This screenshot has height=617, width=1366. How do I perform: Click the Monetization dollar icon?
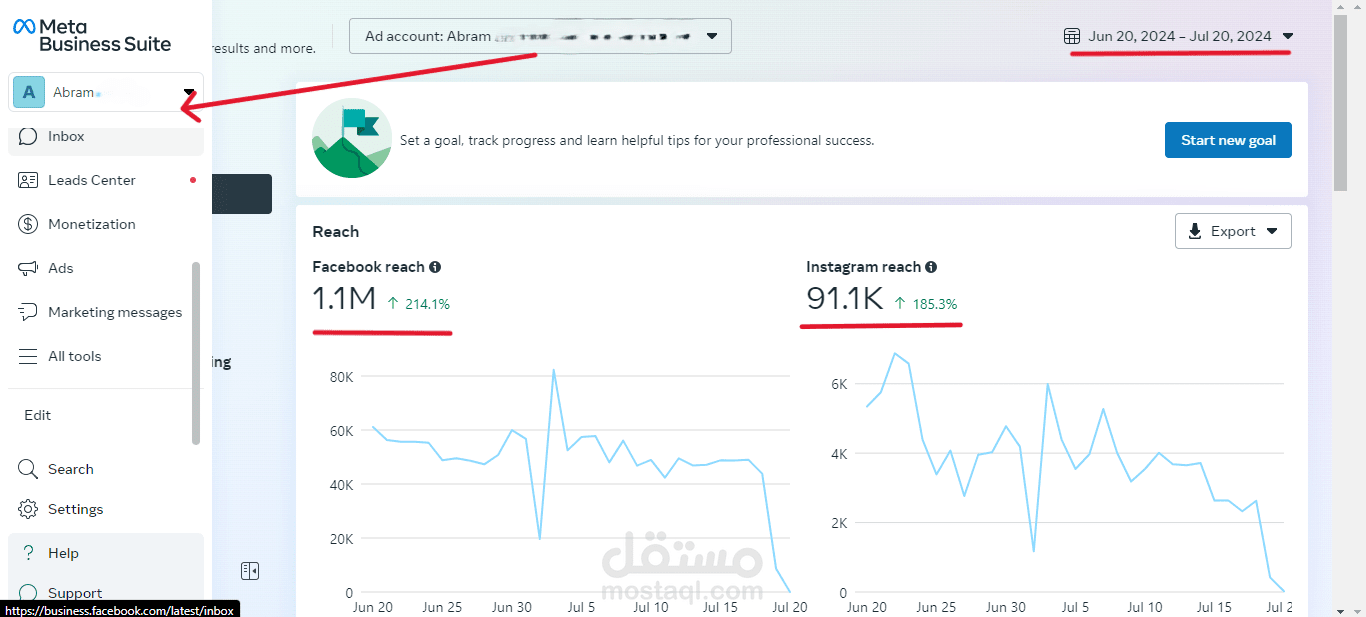(28, 224)
